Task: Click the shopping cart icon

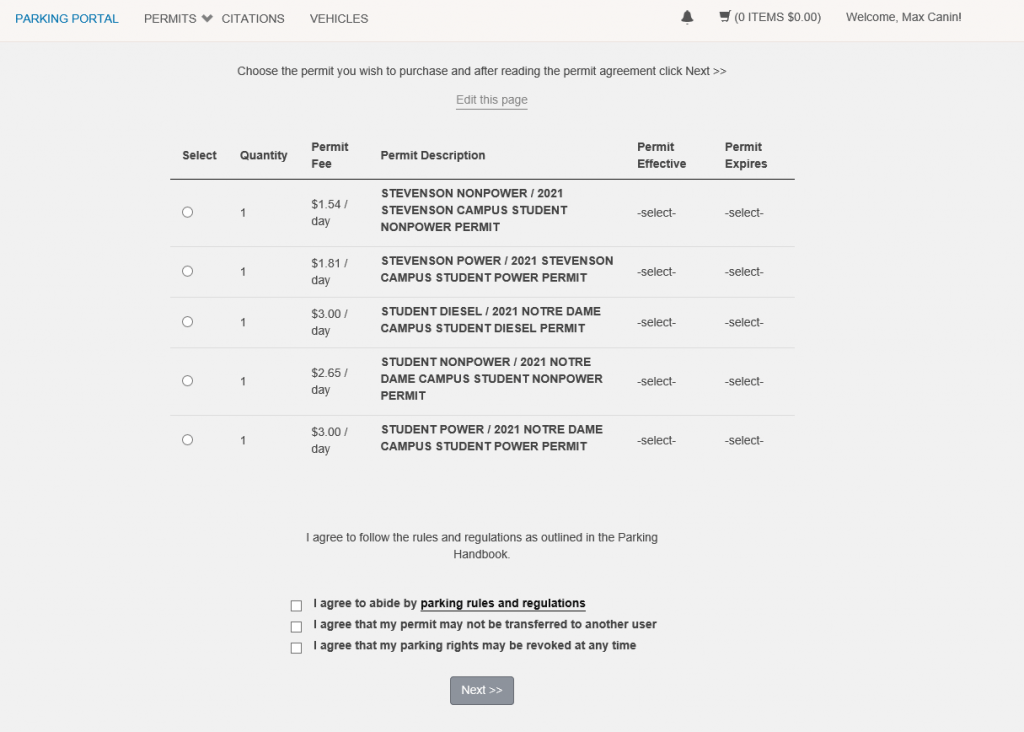Action: [724, 17]
